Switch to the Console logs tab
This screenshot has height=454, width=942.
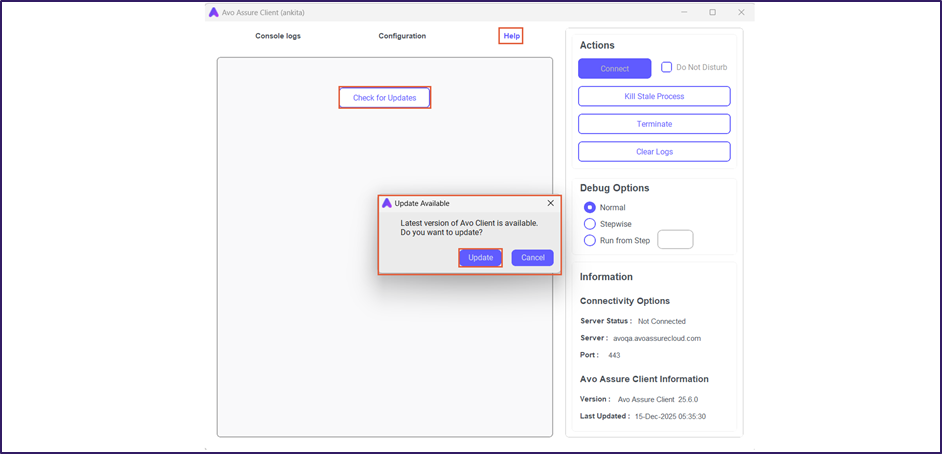click(278, 36)
